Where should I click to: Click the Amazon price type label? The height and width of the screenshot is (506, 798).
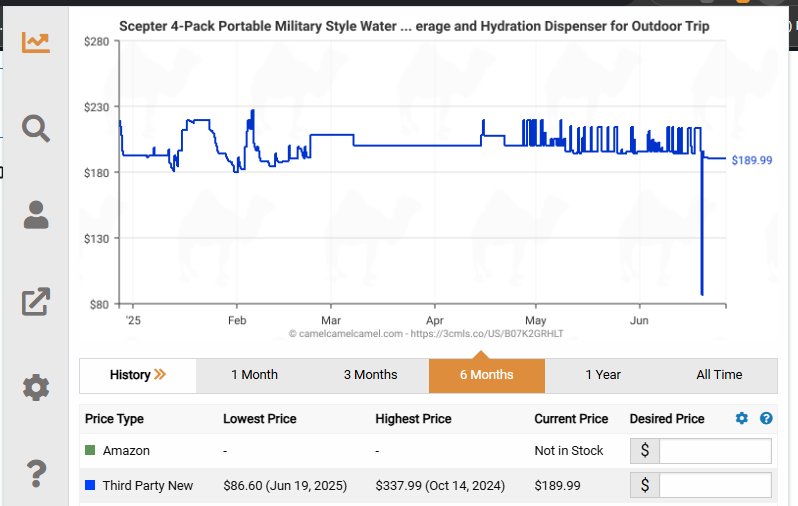(x=126, y=451)
